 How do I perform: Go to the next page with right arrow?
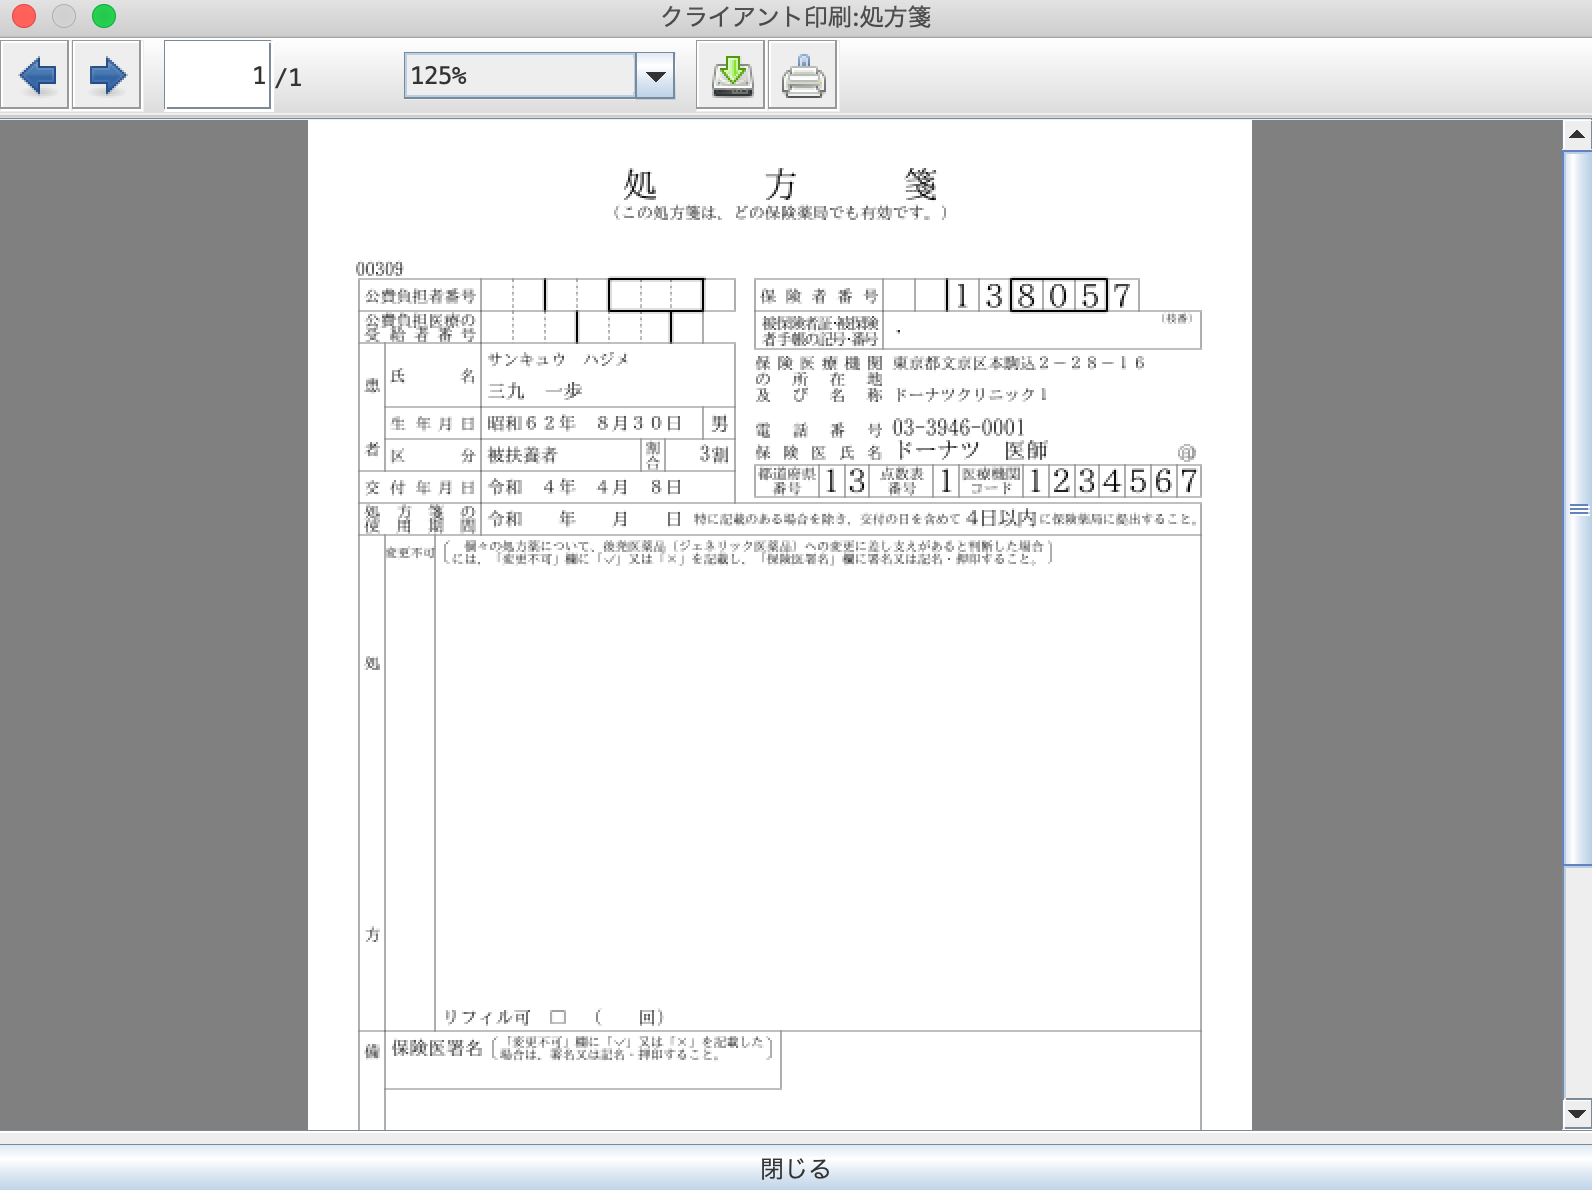(106, 75)
